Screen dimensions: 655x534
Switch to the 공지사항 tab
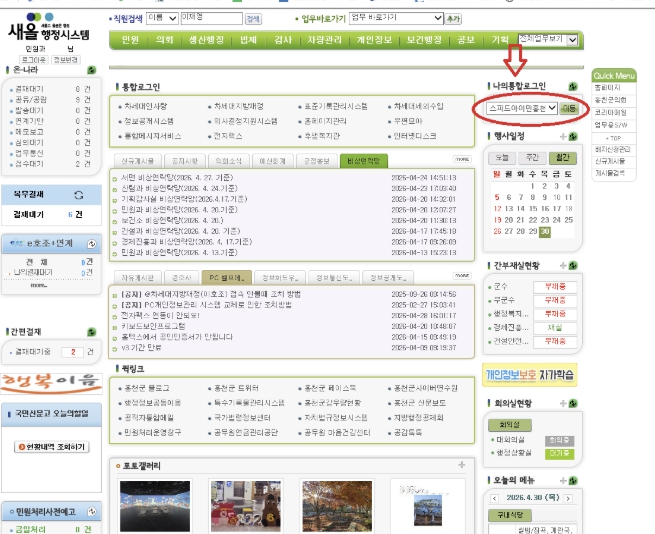coord(185,161)
